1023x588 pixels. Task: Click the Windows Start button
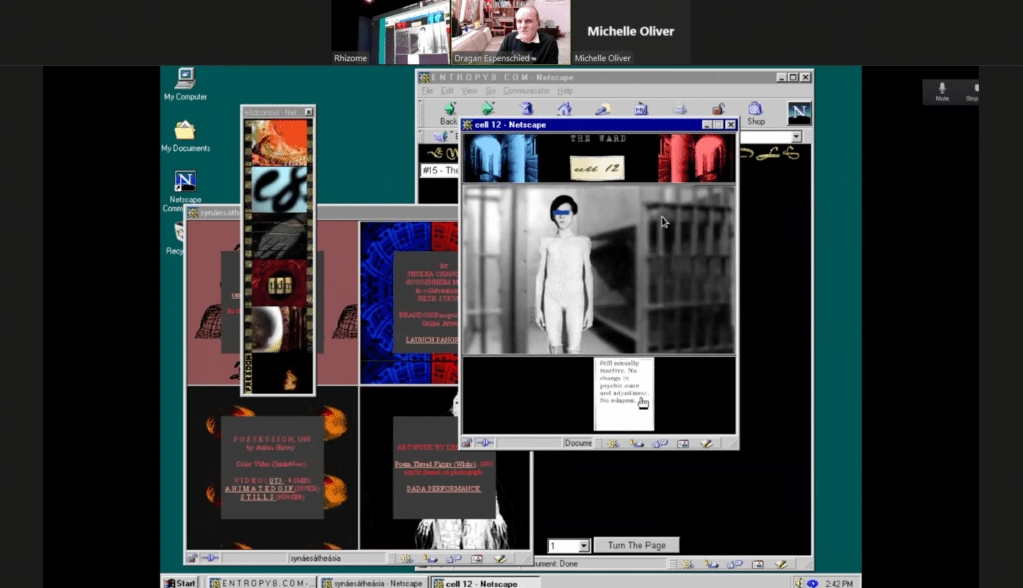[x=180, y=582]
